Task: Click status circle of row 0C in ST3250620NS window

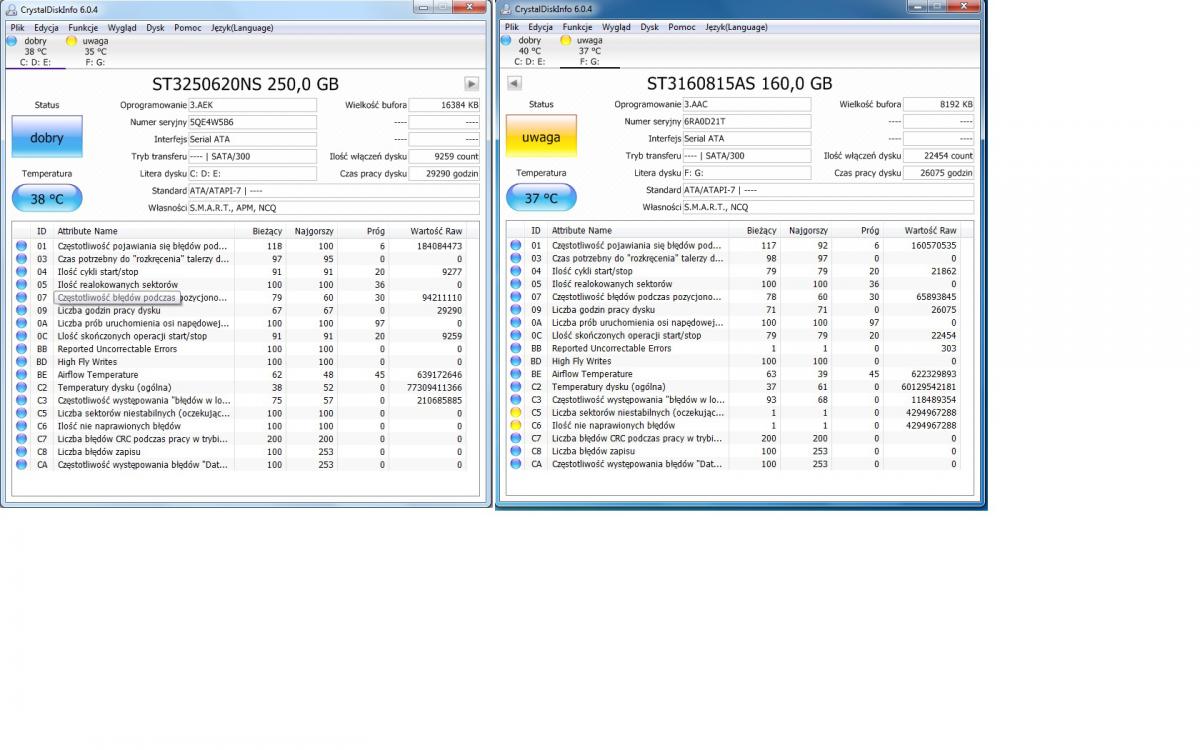Action: coord(21,336)
